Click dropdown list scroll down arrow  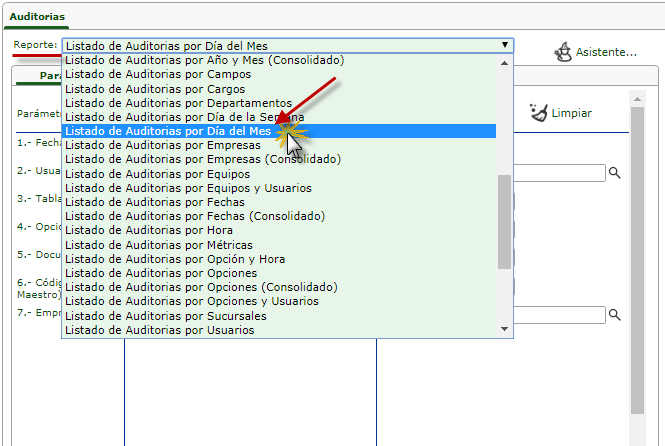click(504, 329)
